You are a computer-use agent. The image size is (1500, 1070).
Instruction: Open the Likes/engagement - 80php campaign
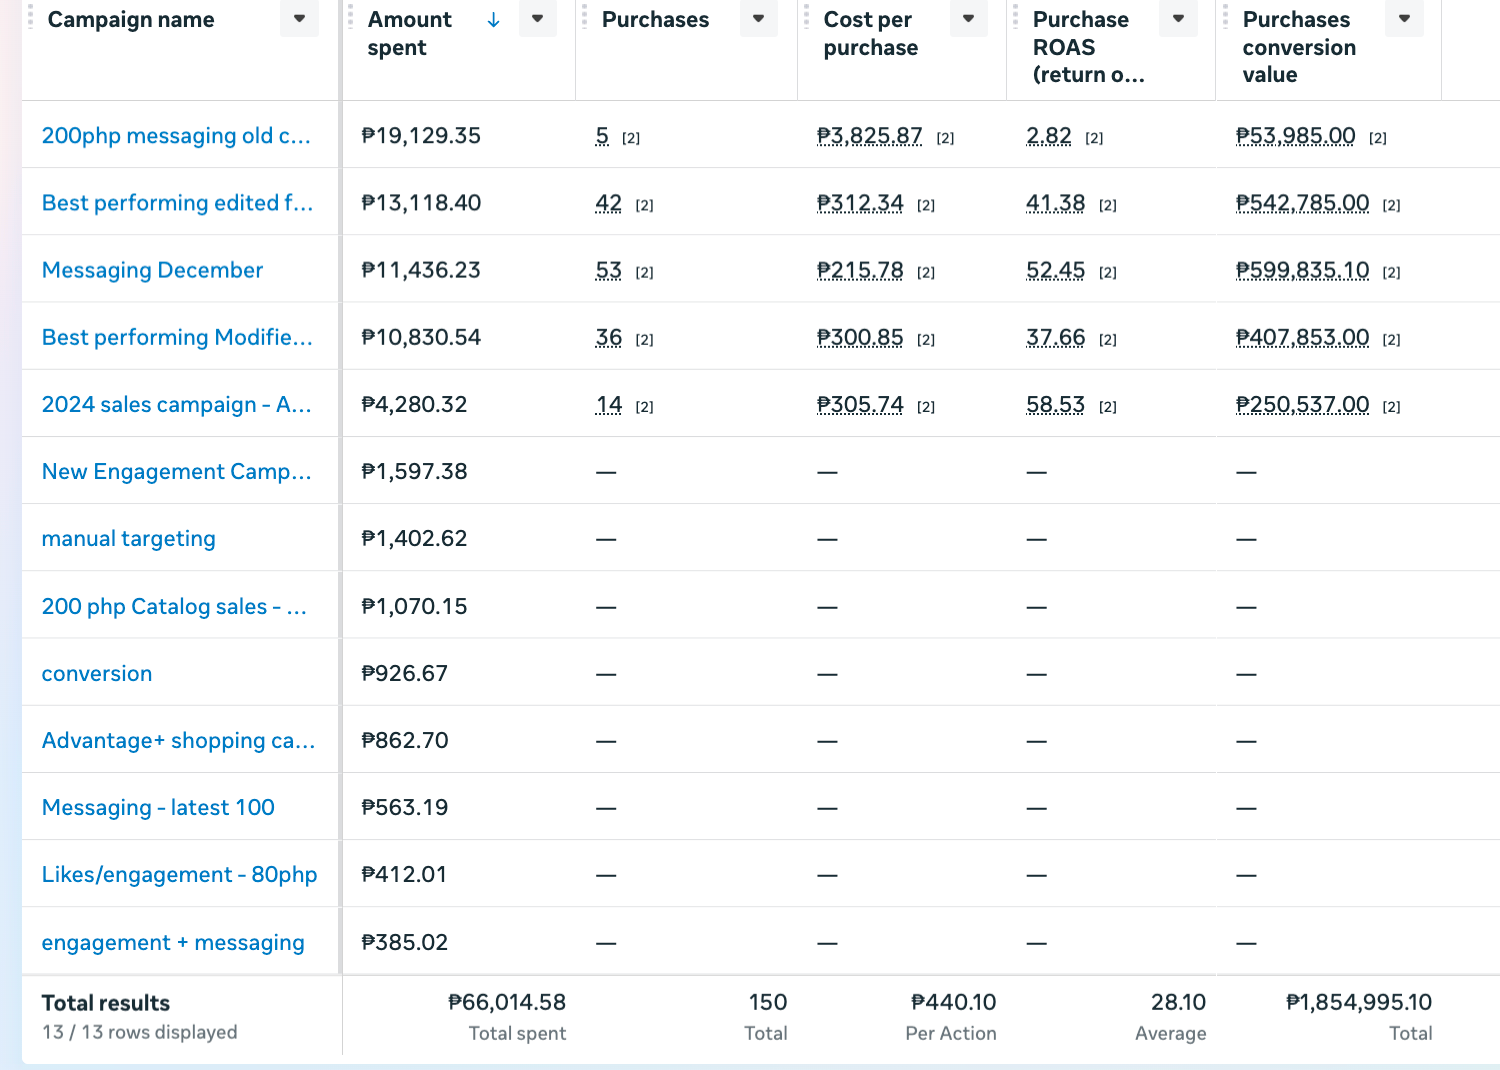click(179, 874)
